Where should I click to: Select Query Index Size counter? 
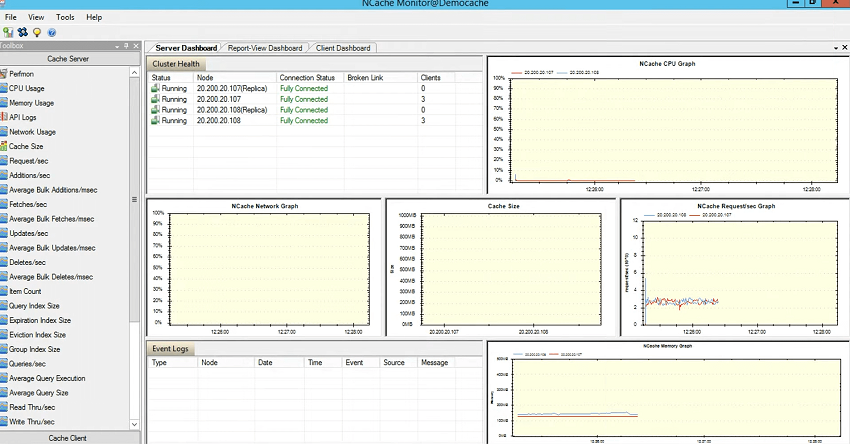pyautogui.click(x=34, y=306)
